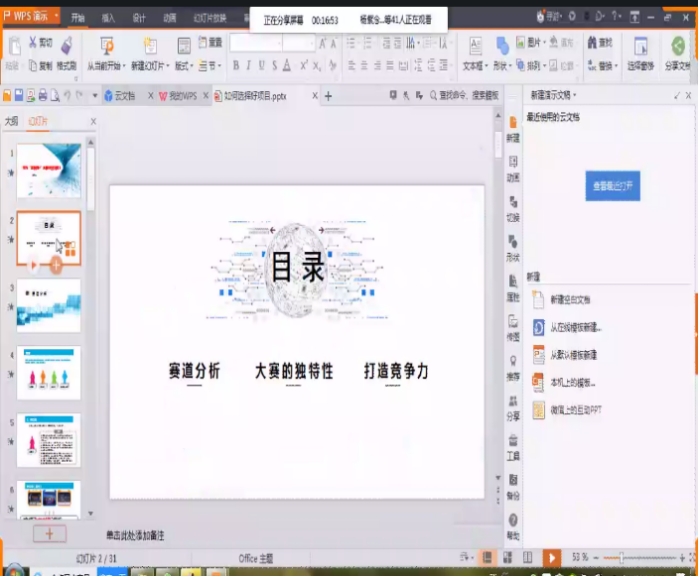Click the Redo arrow
The width and height of the screenshot is (698, 576).
(x=79, y=95)
